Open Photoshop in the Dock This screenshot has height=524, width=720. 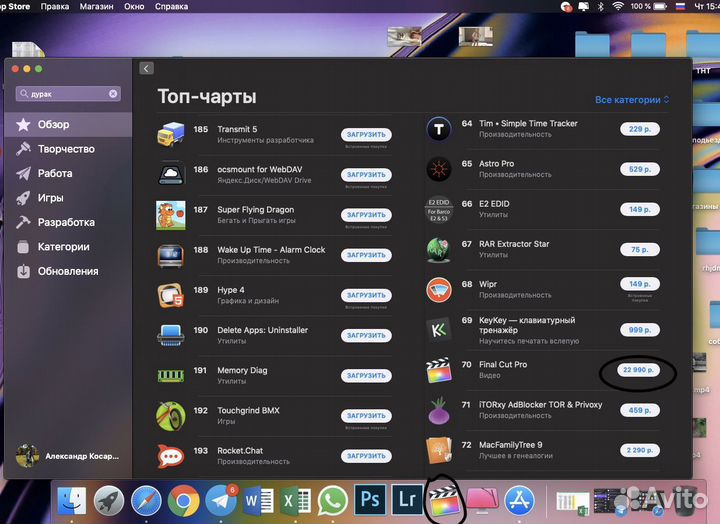[370, 500]
